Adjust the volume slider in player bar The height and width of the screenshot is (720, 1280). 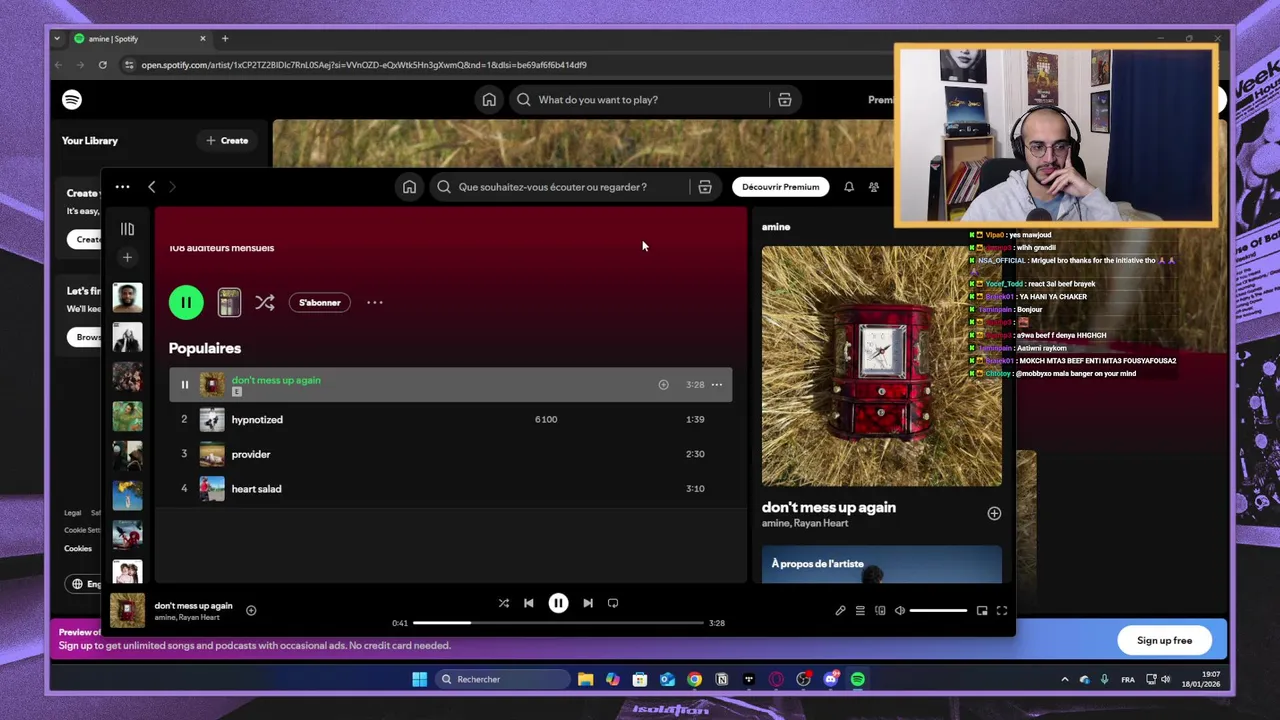click(x=938, y=610)
